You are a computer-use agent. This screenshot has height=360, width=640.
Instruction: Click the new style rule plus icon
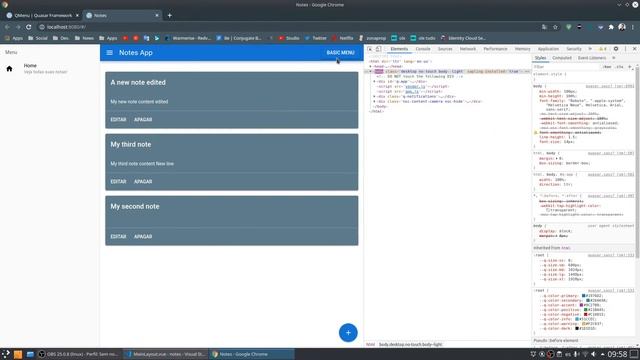629,67
